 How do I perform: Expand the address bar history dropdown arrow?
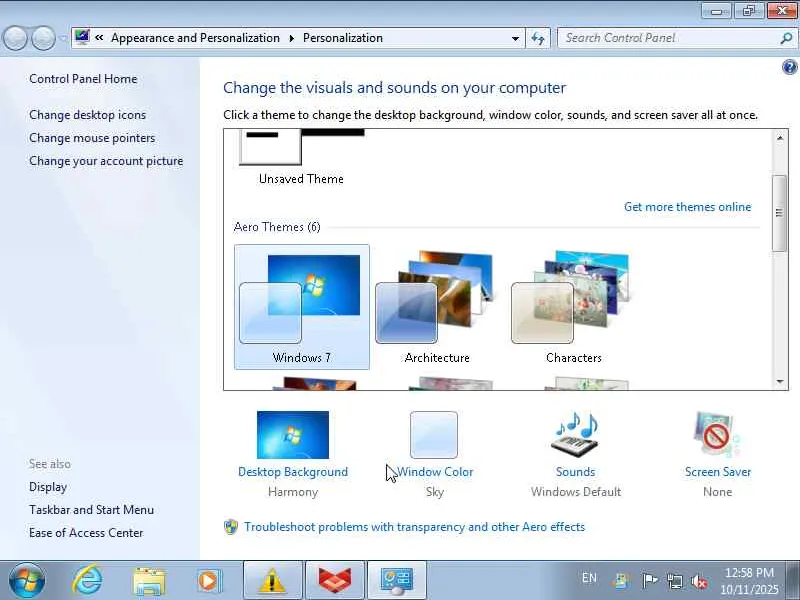(x=515, y=38)
